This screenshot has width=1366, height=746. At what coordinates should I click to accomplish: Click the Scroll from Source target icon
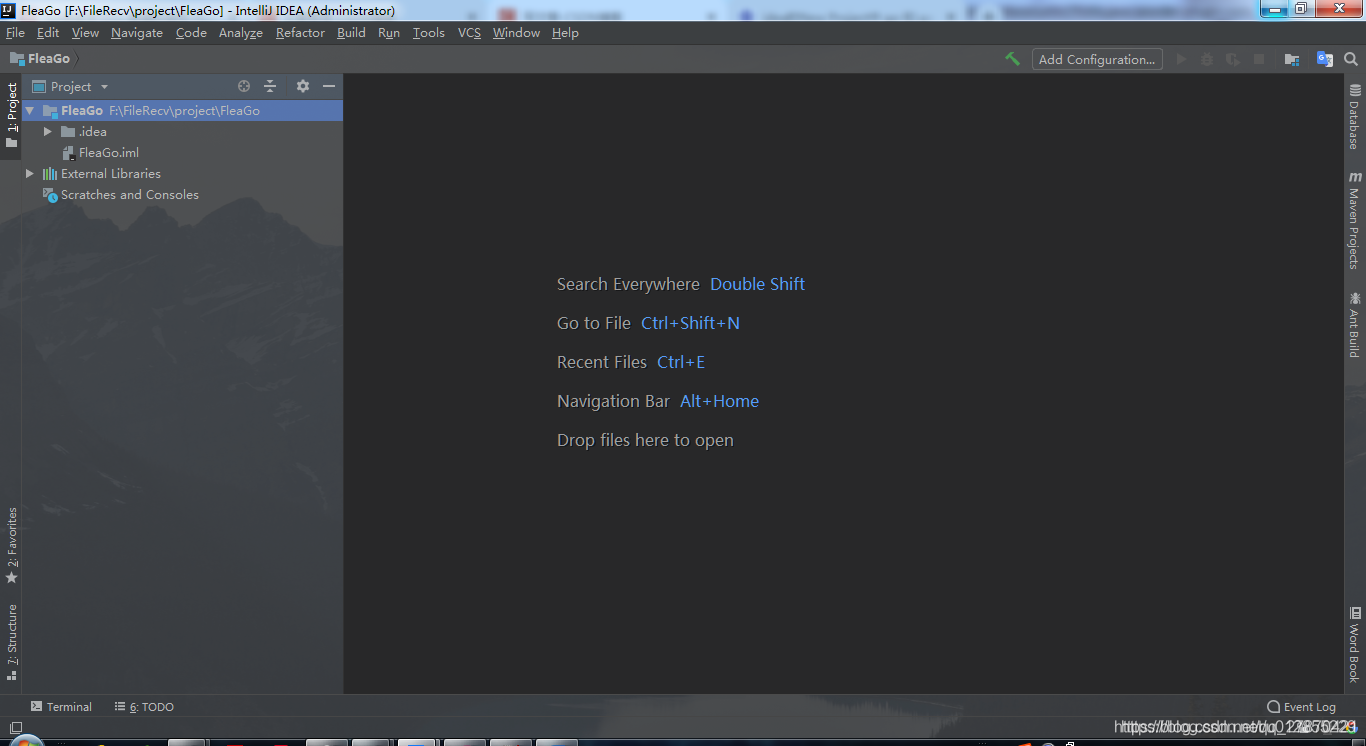click(x=244, y=86)
